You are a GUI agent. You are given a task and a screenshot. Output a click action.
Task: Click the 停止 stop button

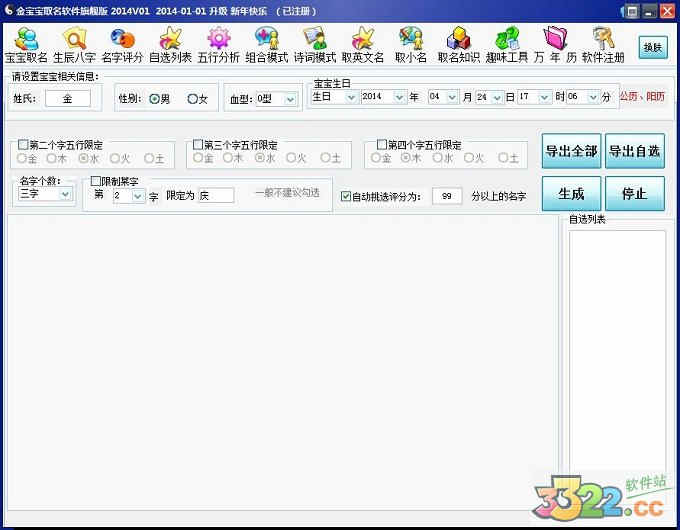(634, 193)
